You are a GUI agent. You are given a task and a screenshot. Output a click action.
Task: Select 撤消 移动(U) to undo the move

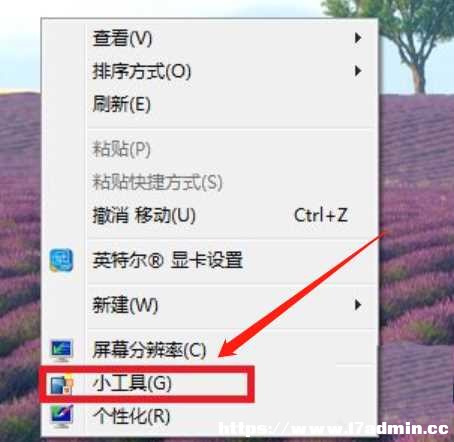(x=210, y=215)
